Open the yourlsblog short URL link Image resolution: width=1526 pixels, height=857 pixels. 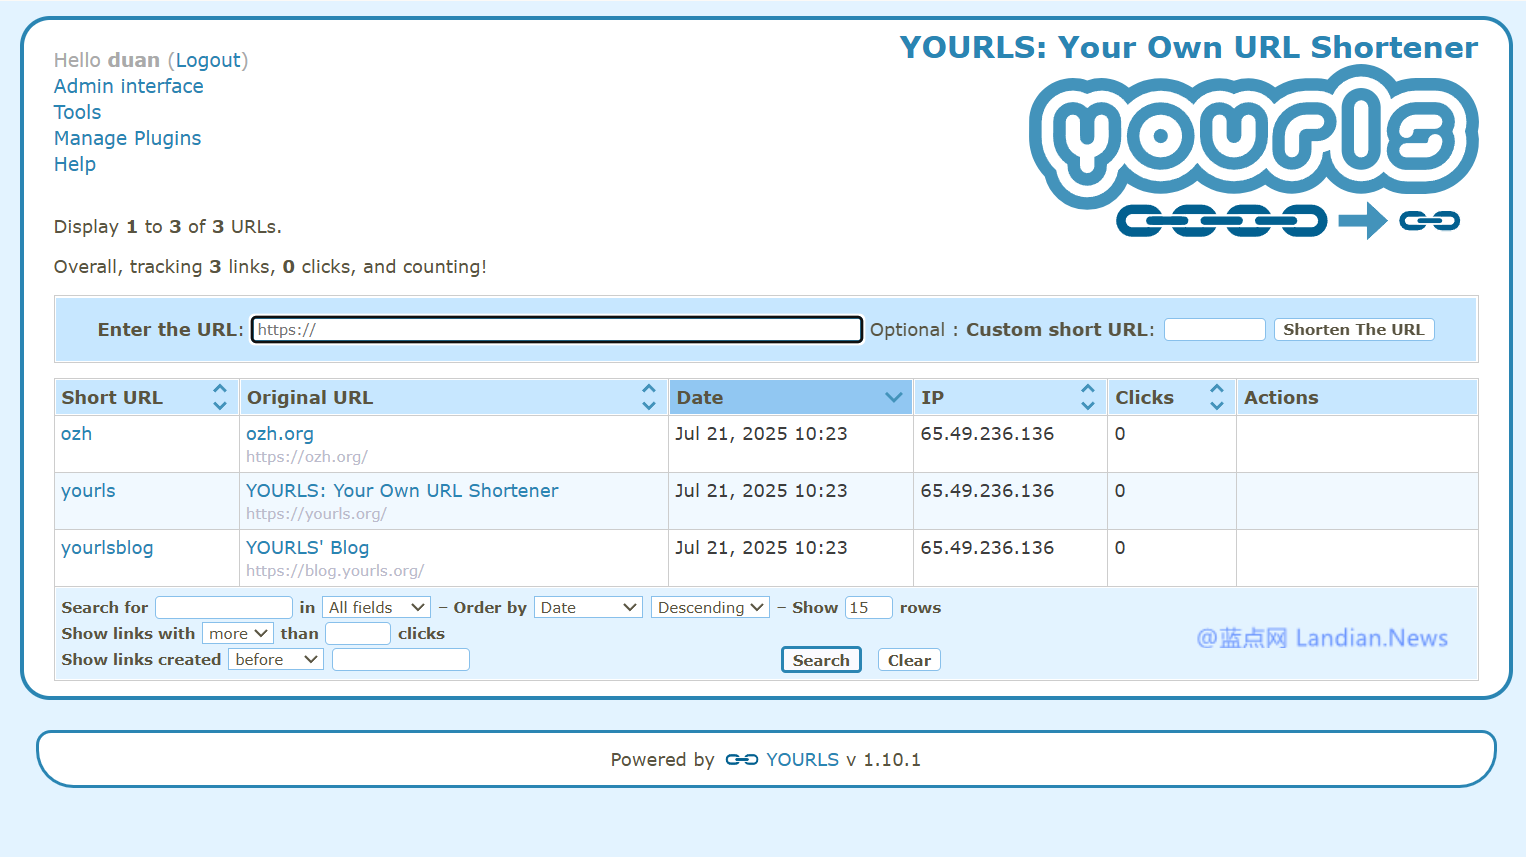click(x=107, y=548)
